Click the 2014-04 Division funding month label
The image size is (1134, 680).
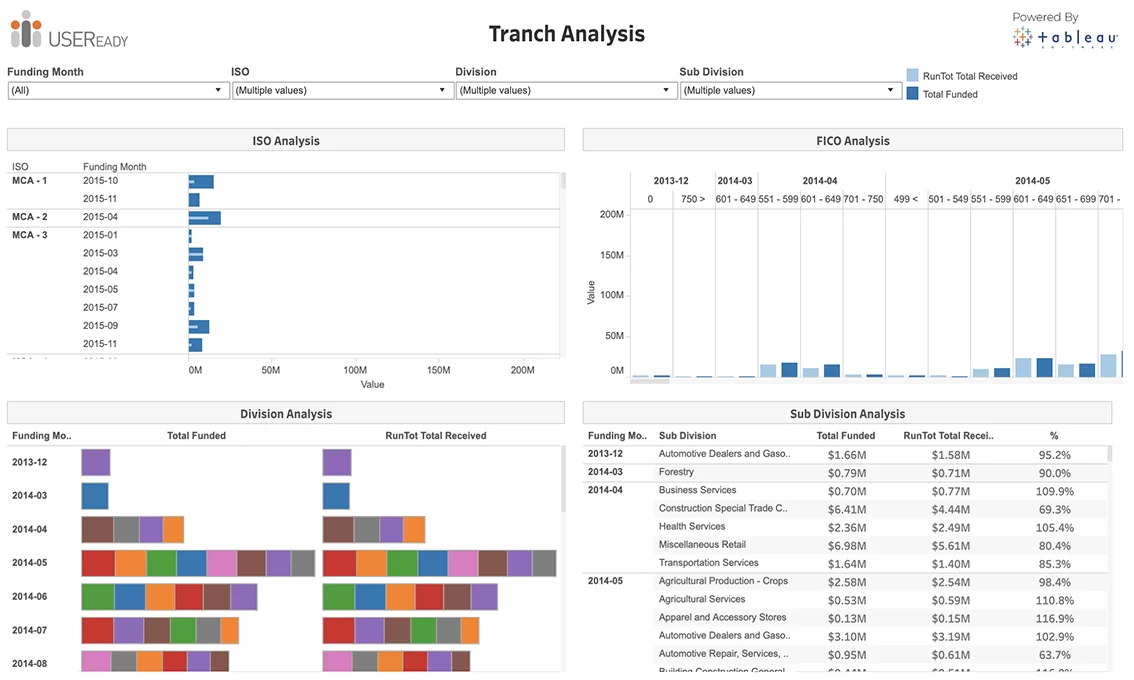click(x=30, y=529)
